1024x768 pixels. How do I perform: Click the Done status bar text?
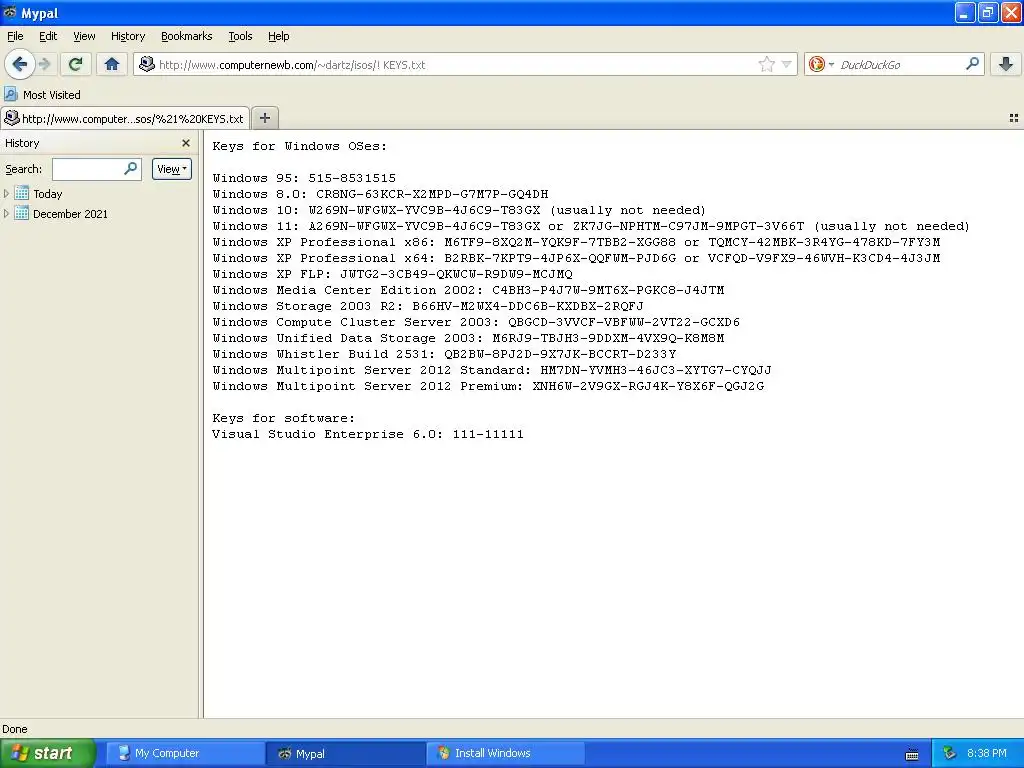14,729
